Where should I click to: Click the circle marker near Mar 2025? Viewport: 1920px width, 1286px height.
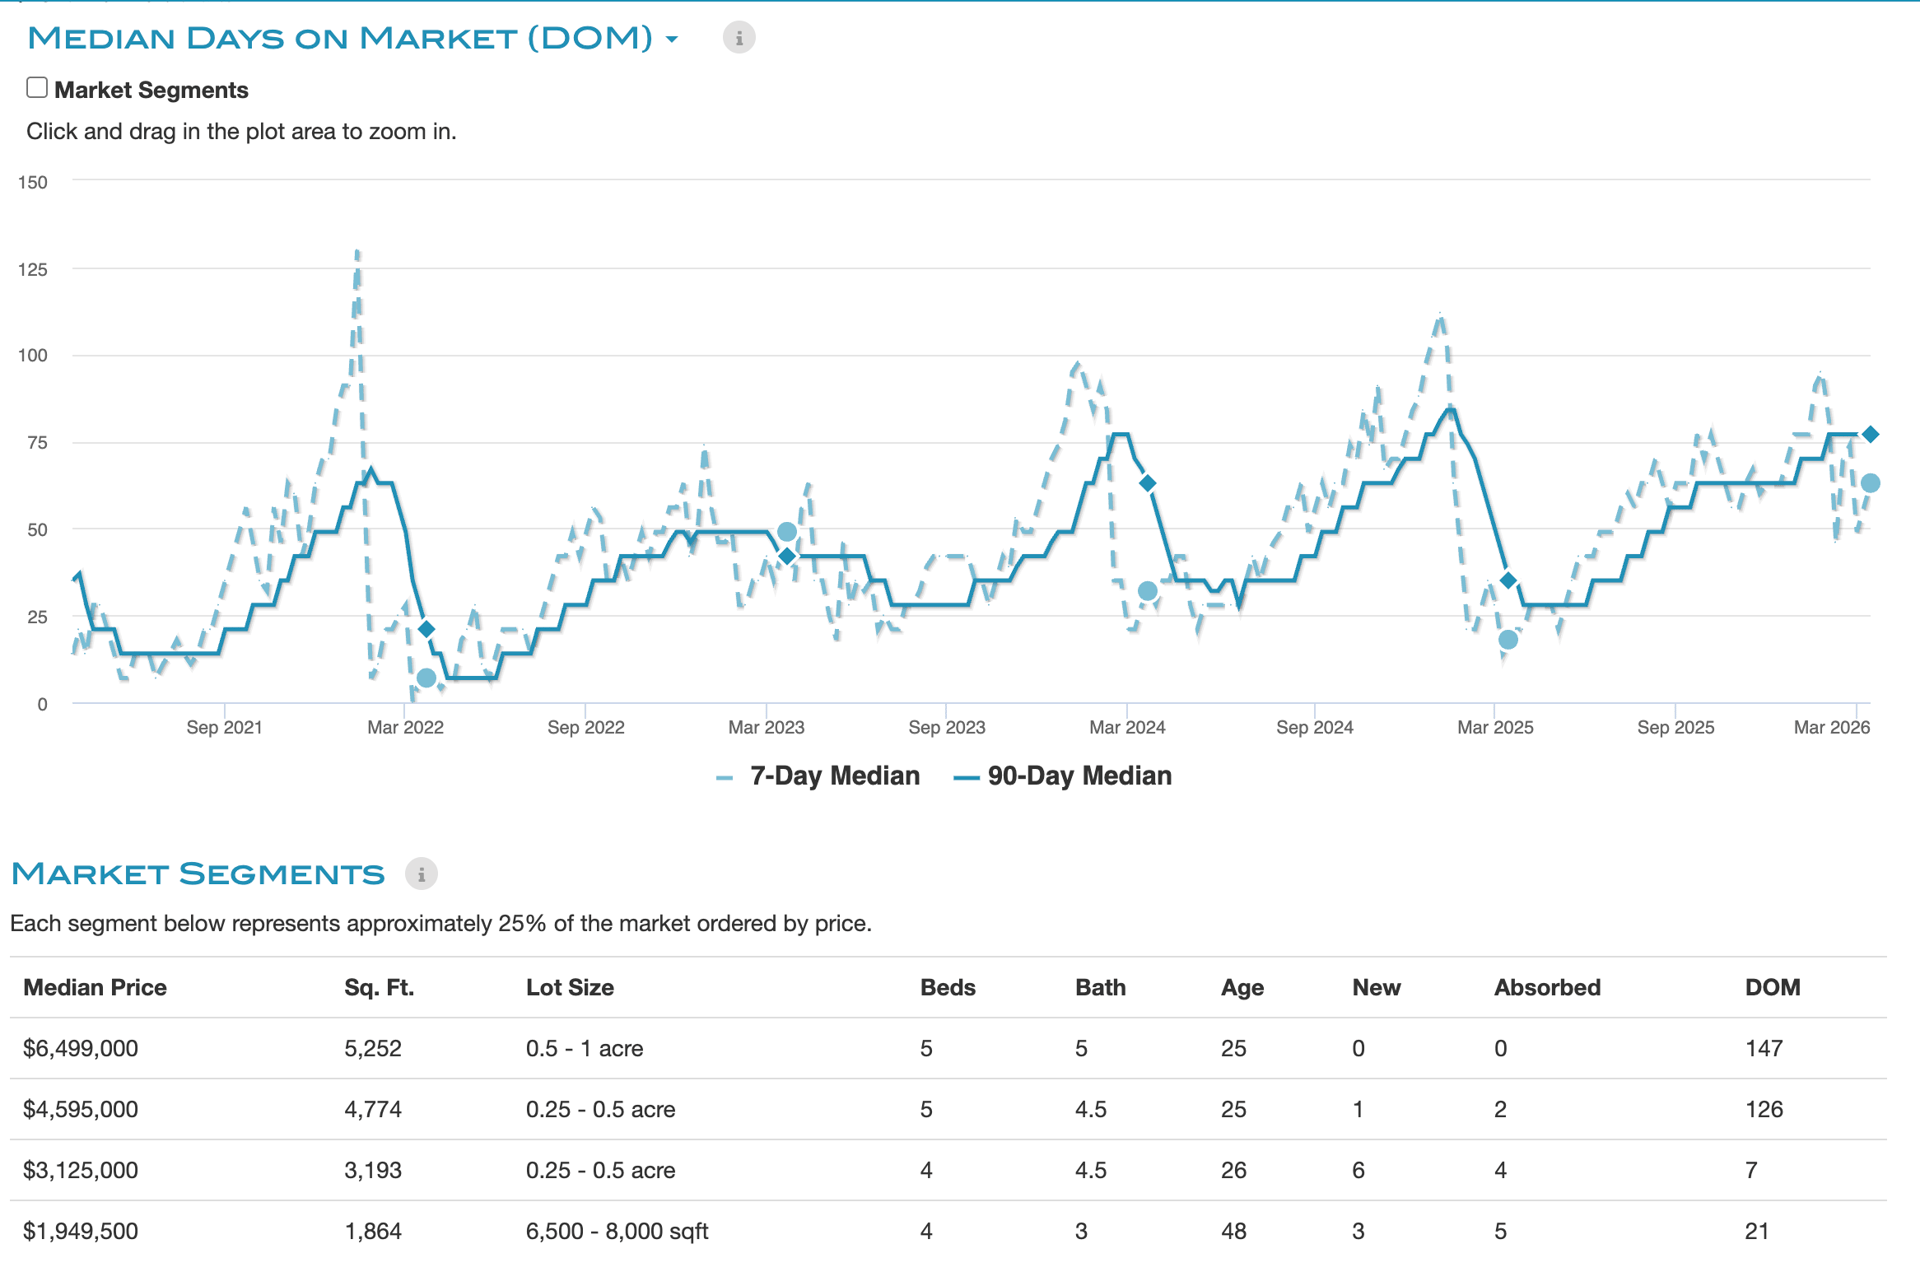click(1508, 639)
